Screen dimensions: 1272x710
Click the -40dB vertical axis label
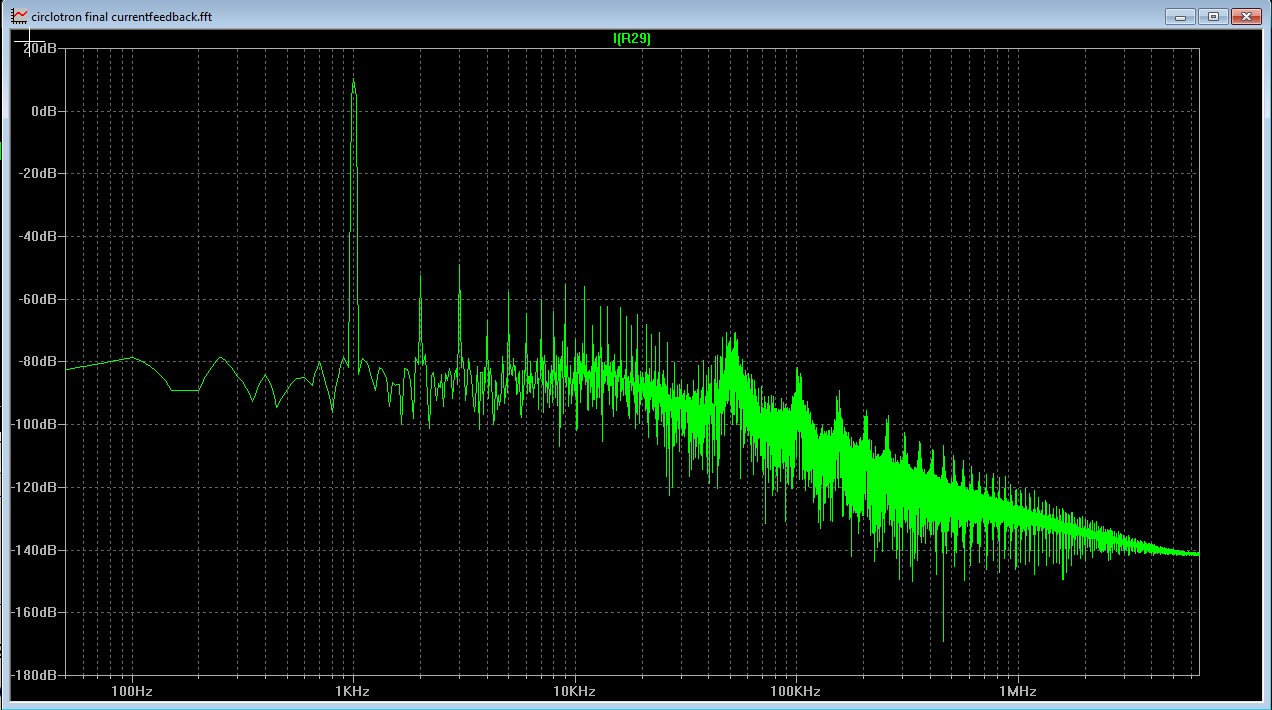click(x=37, y=236)
